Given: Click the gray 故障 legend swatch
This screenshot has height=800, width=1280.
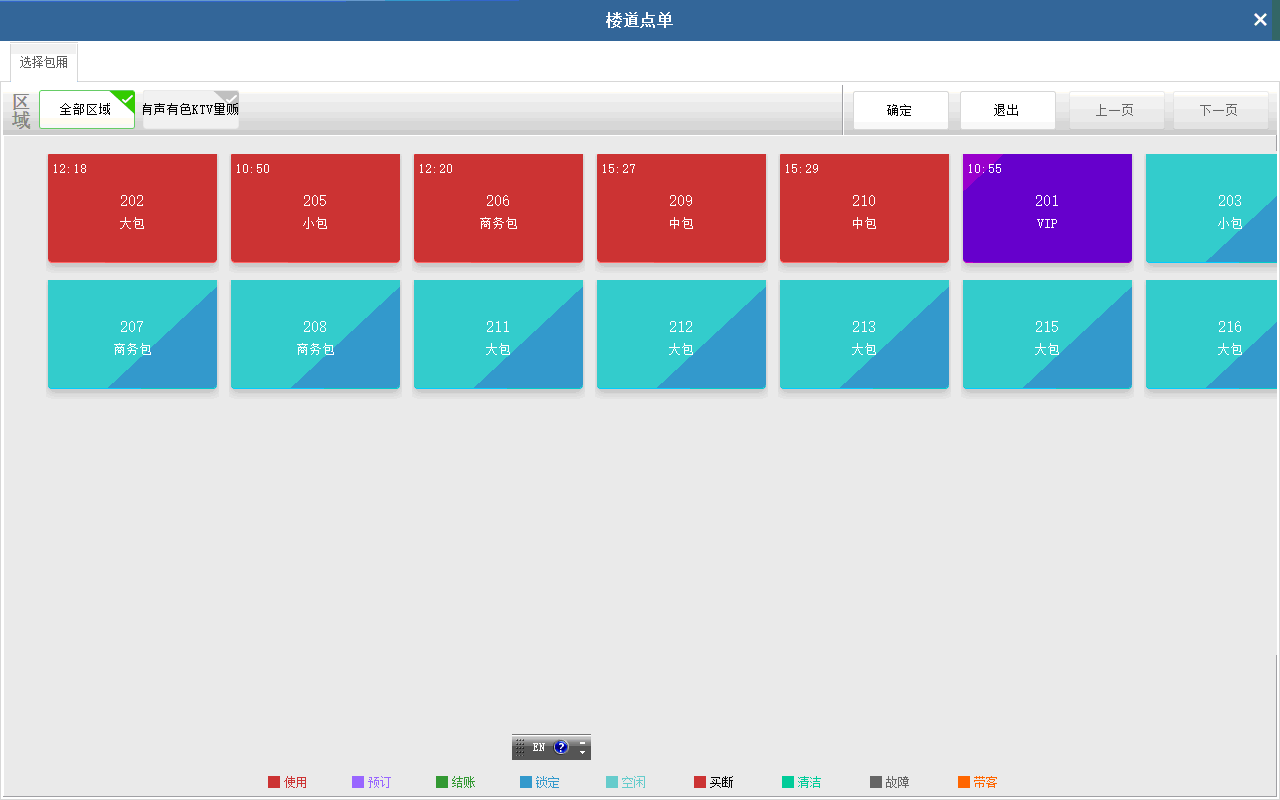Looking at the screenshot, I should (x=876, y=782).
